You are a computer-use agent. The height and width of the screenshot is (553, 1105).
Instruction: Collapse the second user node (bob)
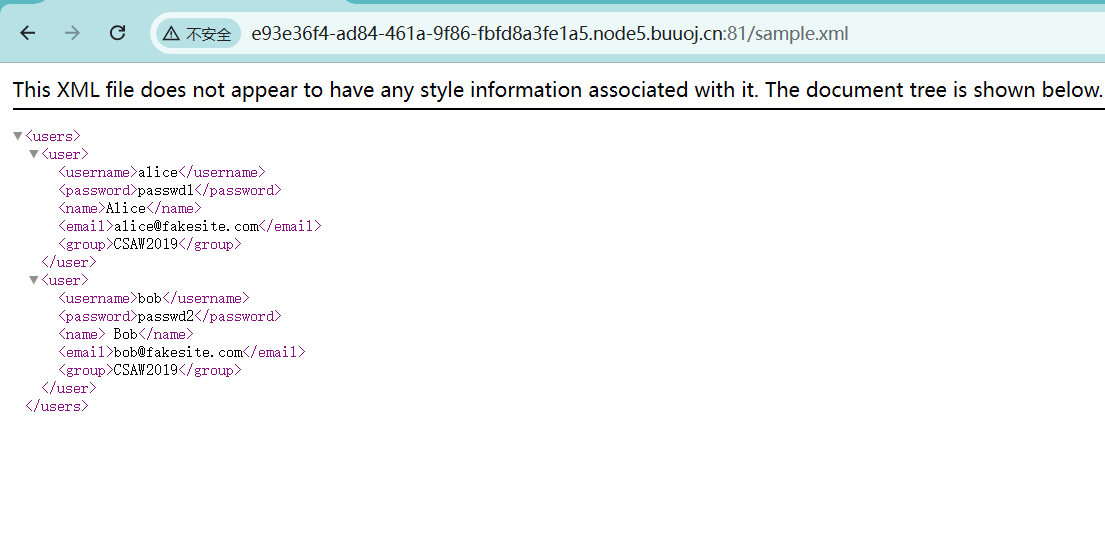click(x=33, y=280)
